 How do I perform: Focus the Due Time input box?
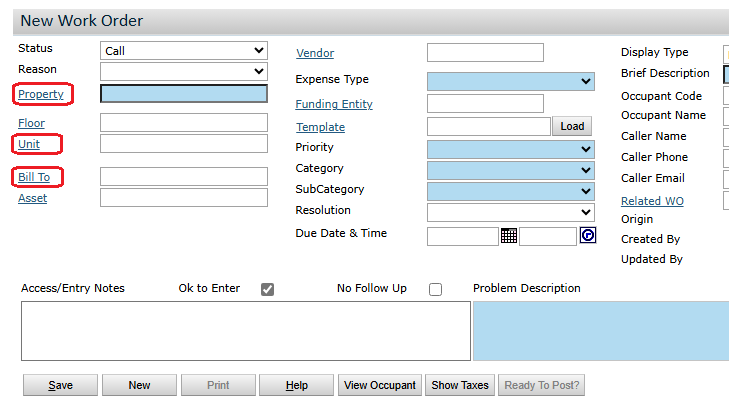(x=548, y=236)
